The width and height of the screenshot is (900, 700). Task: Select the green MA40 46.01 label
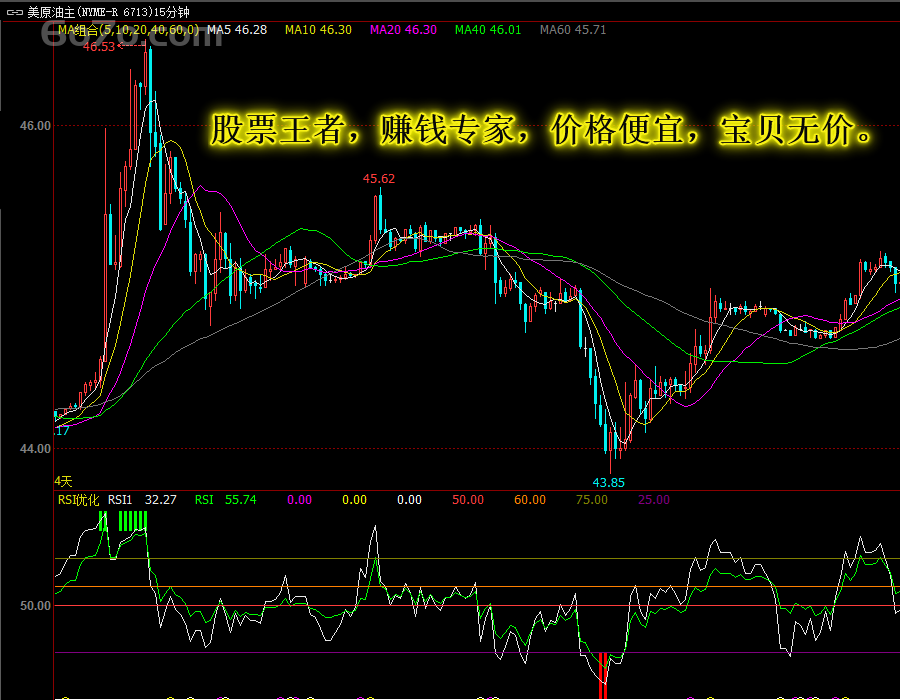pos(488,30)
